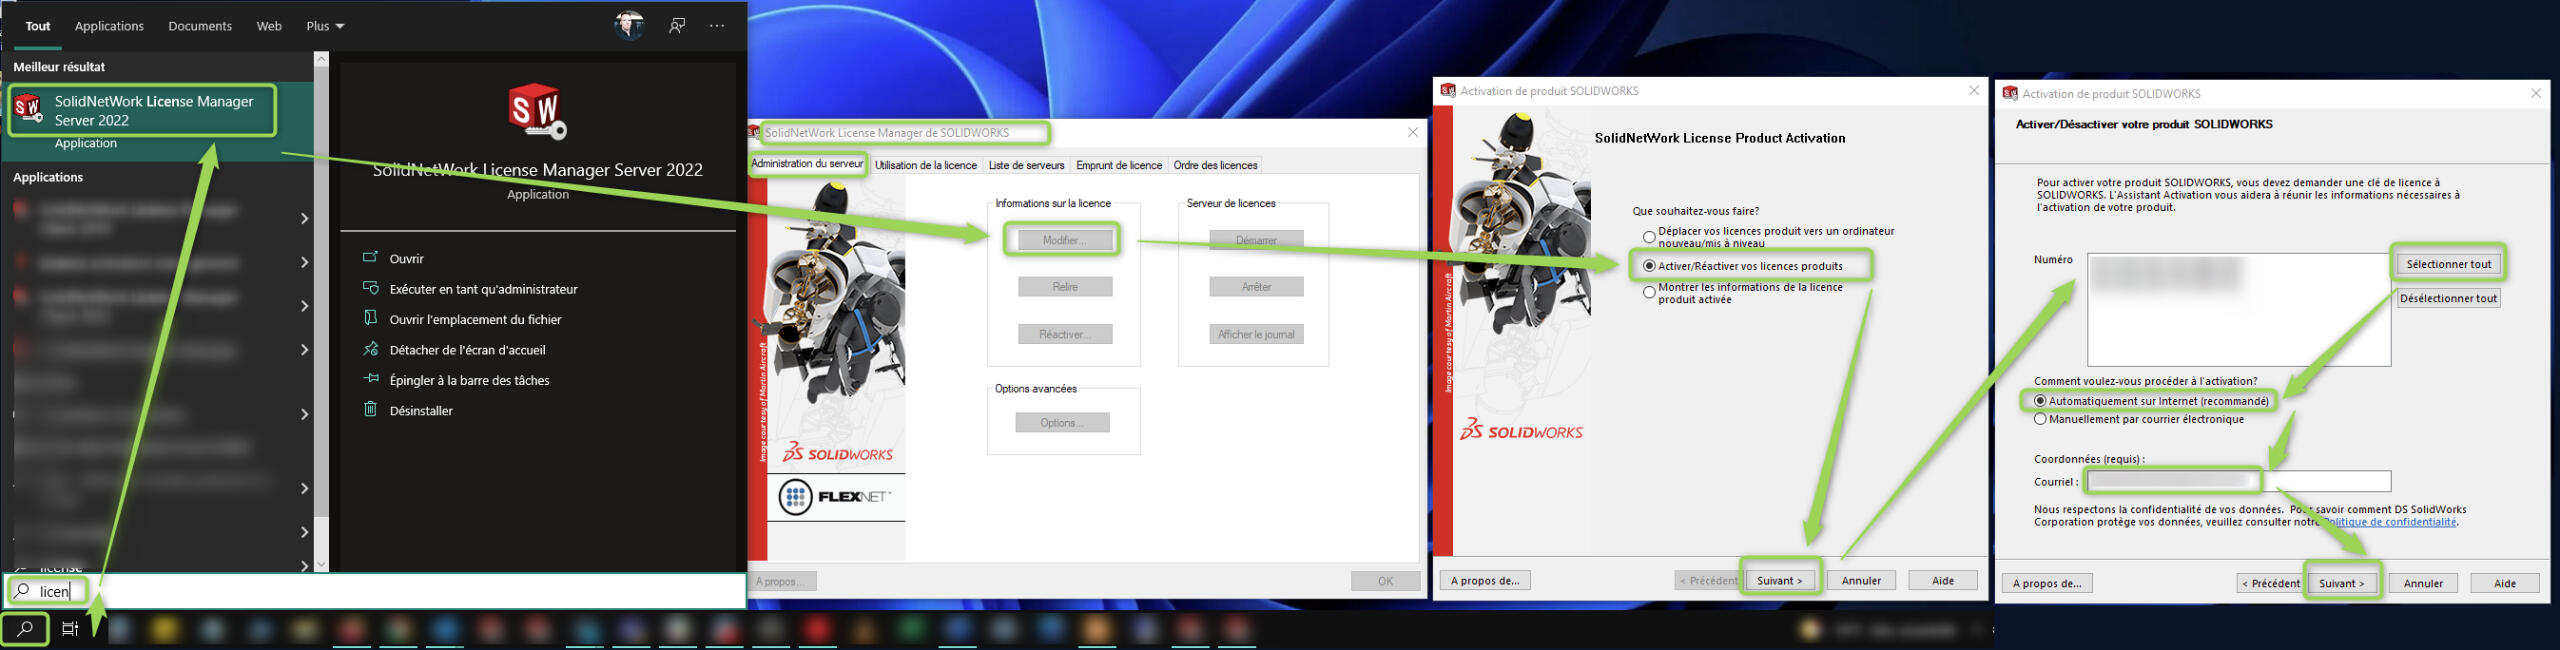2560x650 pixels.
Task: Open the Politique de confidentialité link
Action: [x=2390, y=522]
